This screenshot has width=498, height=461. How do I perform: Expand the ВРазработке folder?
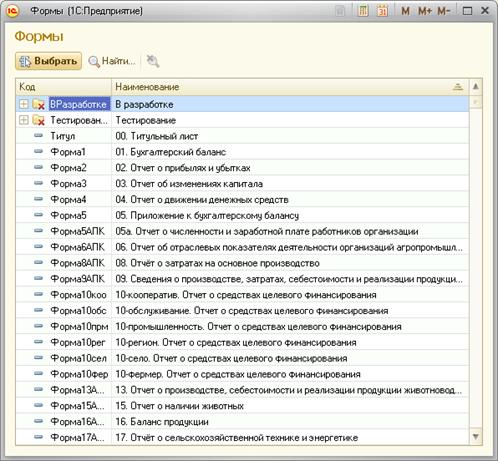click(24, 104)
